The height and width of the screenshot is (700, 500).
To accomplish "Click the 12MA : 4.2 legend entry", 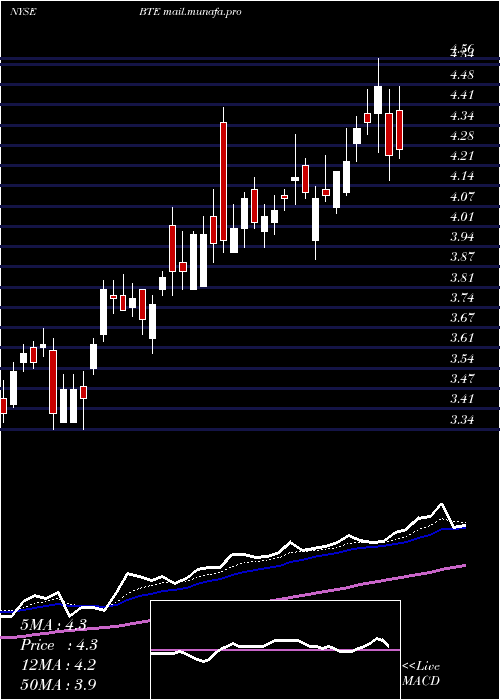I will click(x=59, y=665).
